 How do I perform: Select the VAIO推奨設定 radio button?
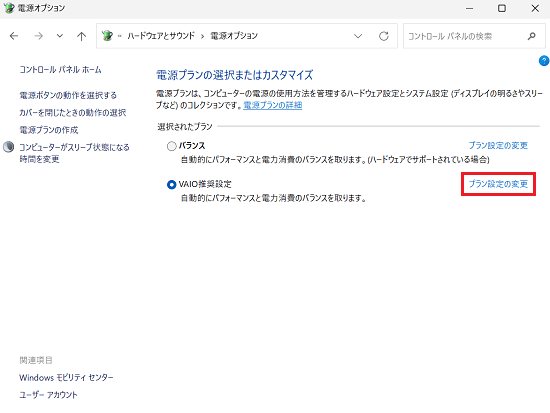point(172,185)
